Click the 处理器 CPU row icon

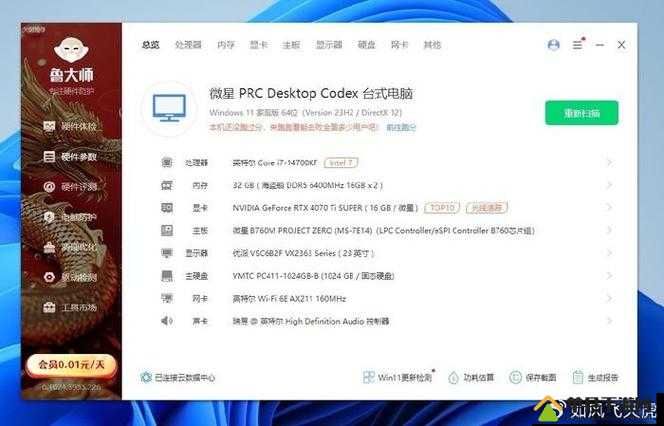click(x=166, y=162)
